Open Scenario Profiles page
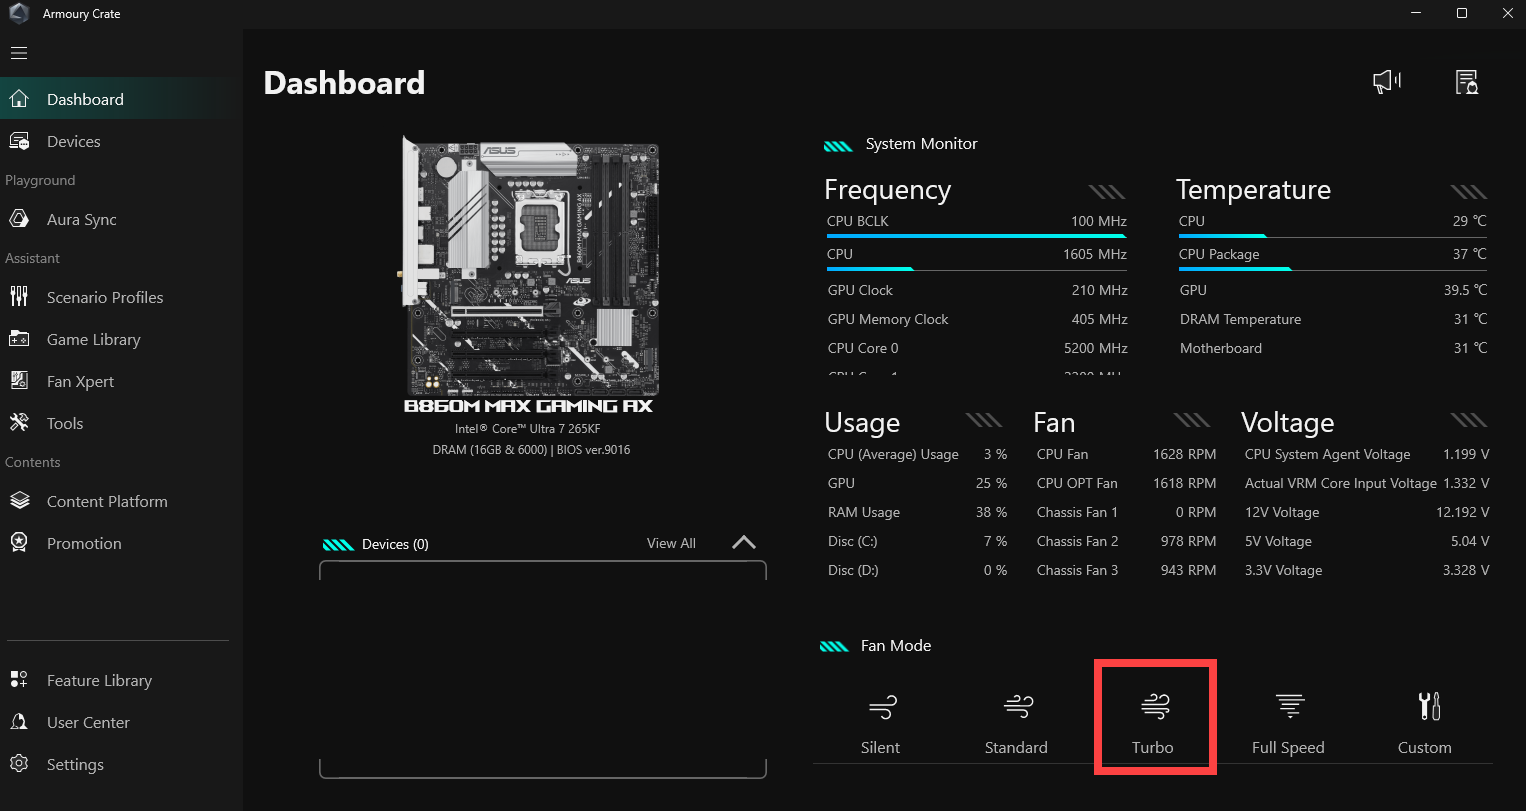Image resolution: width=1526 pixels, height=811 pixels. click(105, 297)
